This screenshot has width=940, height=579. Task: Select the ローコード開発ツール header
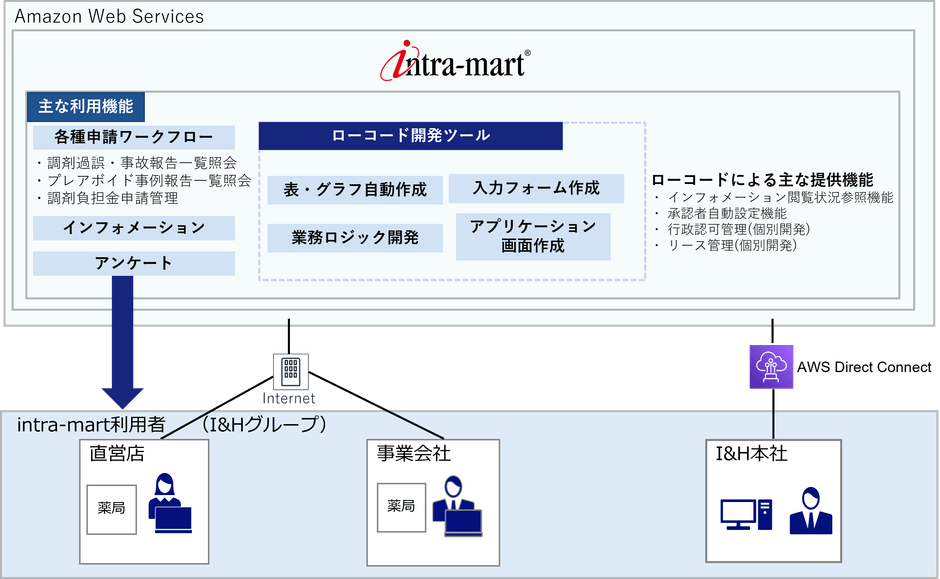point(411,135)
